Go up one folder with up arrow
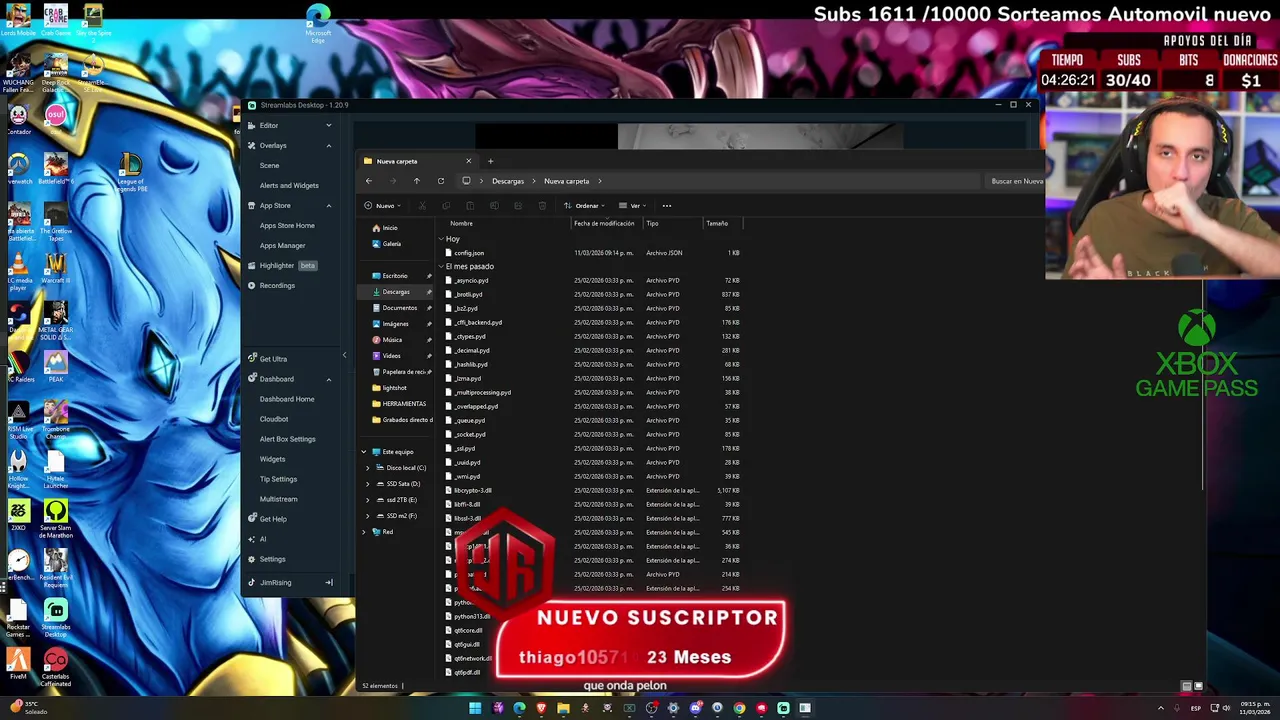The image size is (1280, 720). pos(417,181)
